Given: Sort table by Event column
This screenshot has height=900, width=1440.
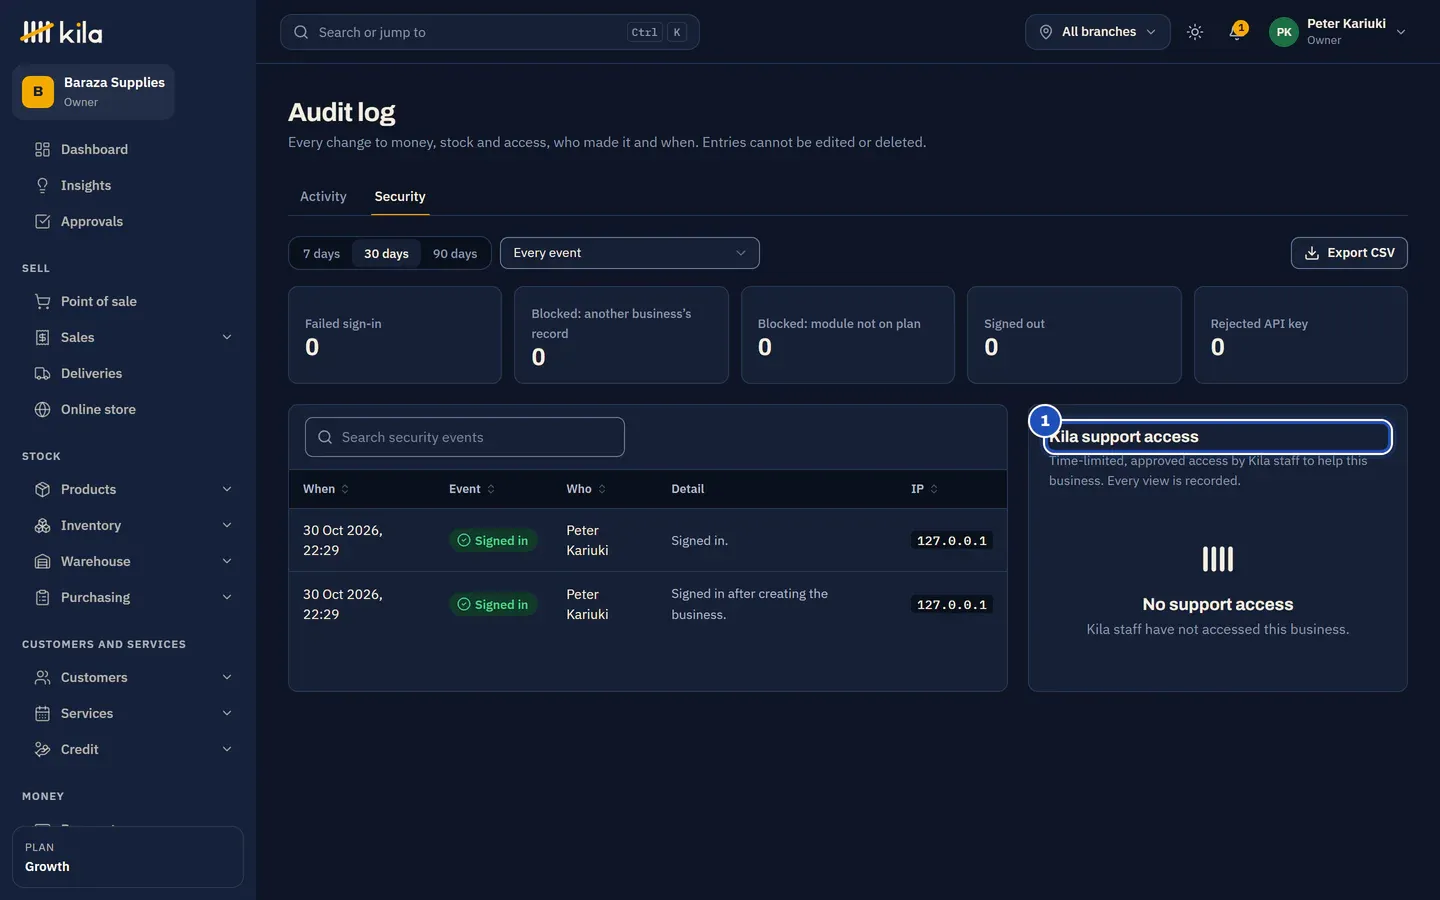Looking at the screenshot, I should [472, 489].
